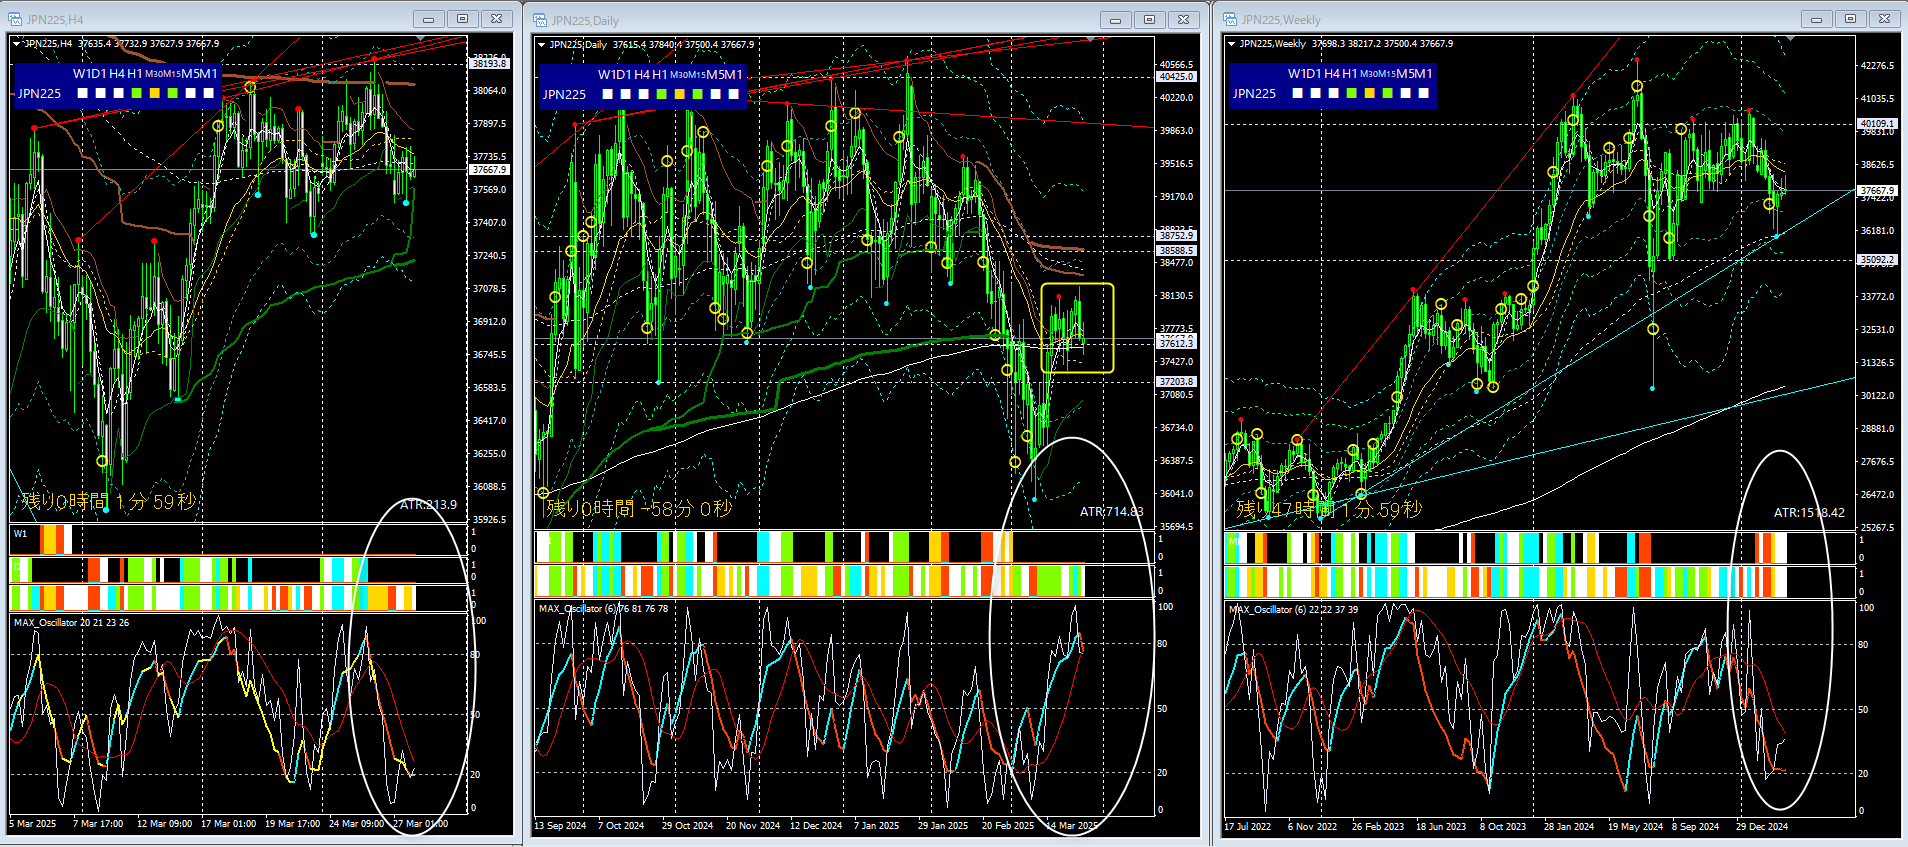Click the M15 green square in Weekly window

pyautogui.click(x=1388, y=93)
